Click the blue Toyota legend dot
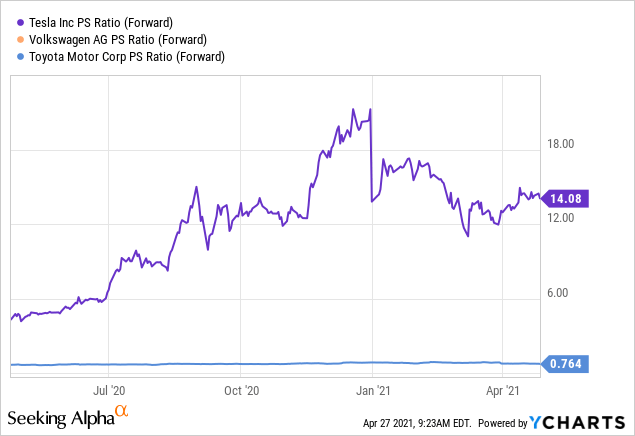This screenshot has height=436, width=635. 20,57
